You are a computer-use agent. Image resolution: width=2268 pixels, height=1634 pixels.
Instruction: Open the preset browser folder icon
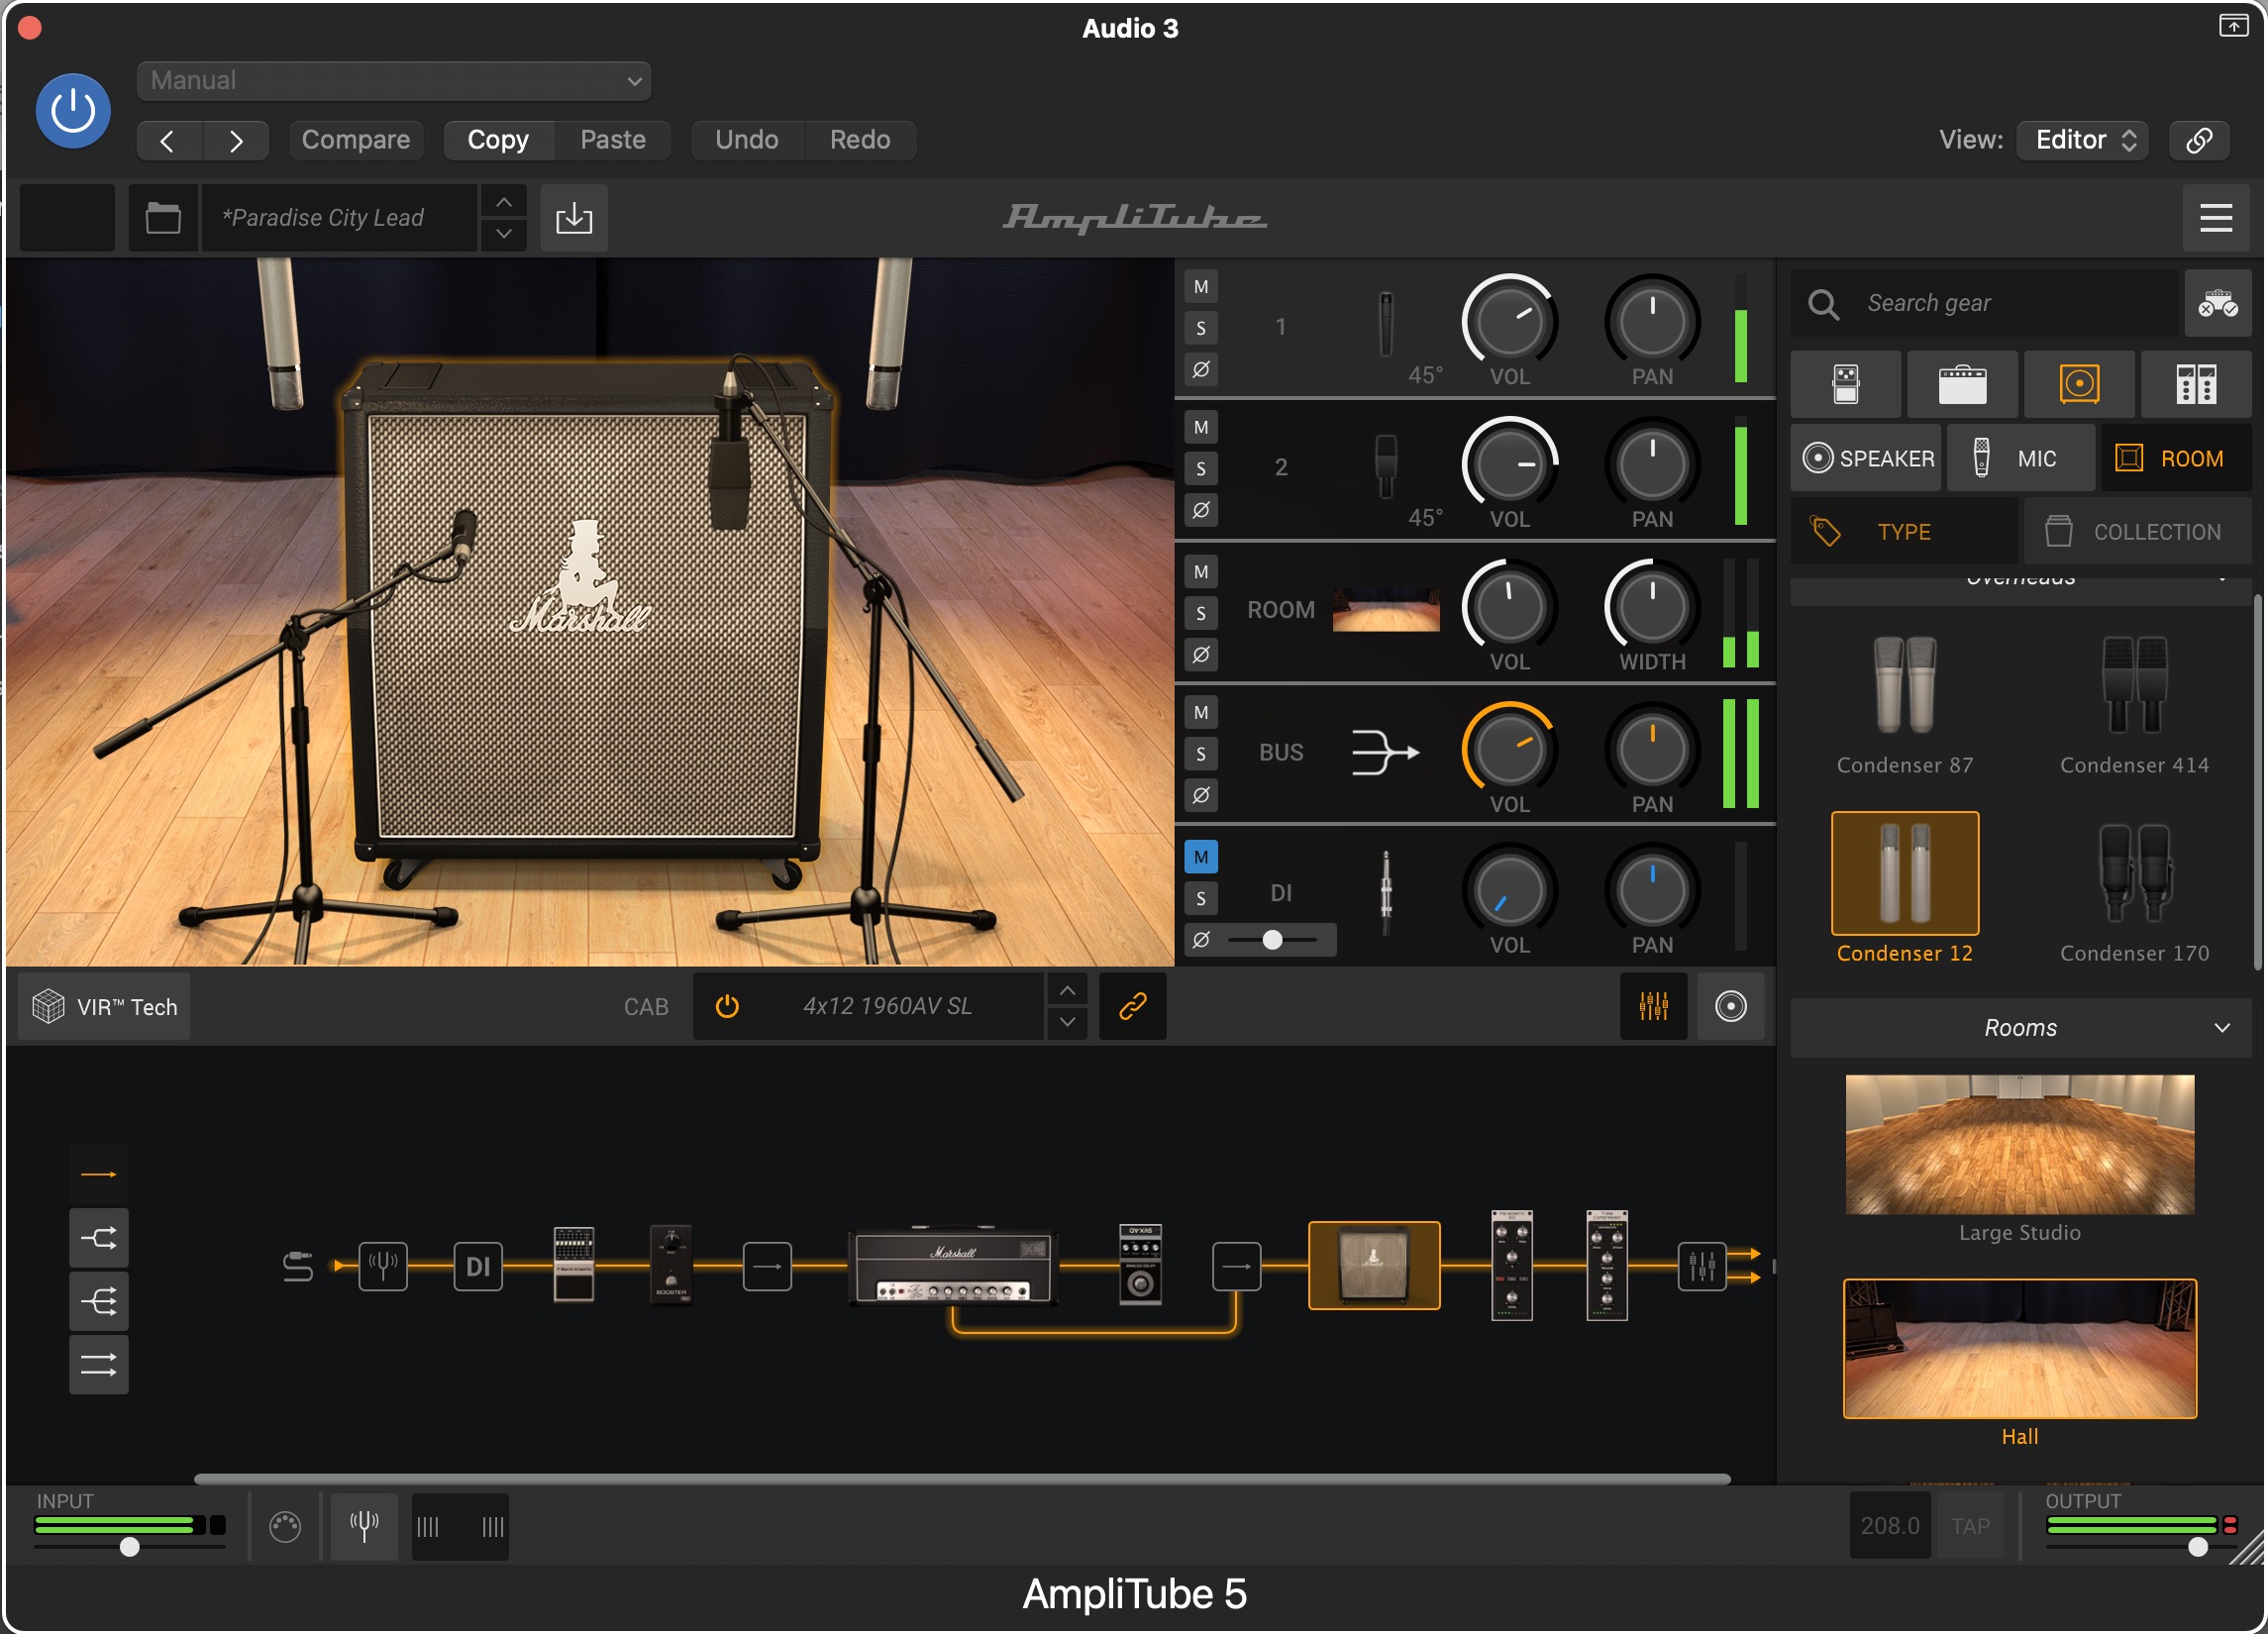(163, 217)
